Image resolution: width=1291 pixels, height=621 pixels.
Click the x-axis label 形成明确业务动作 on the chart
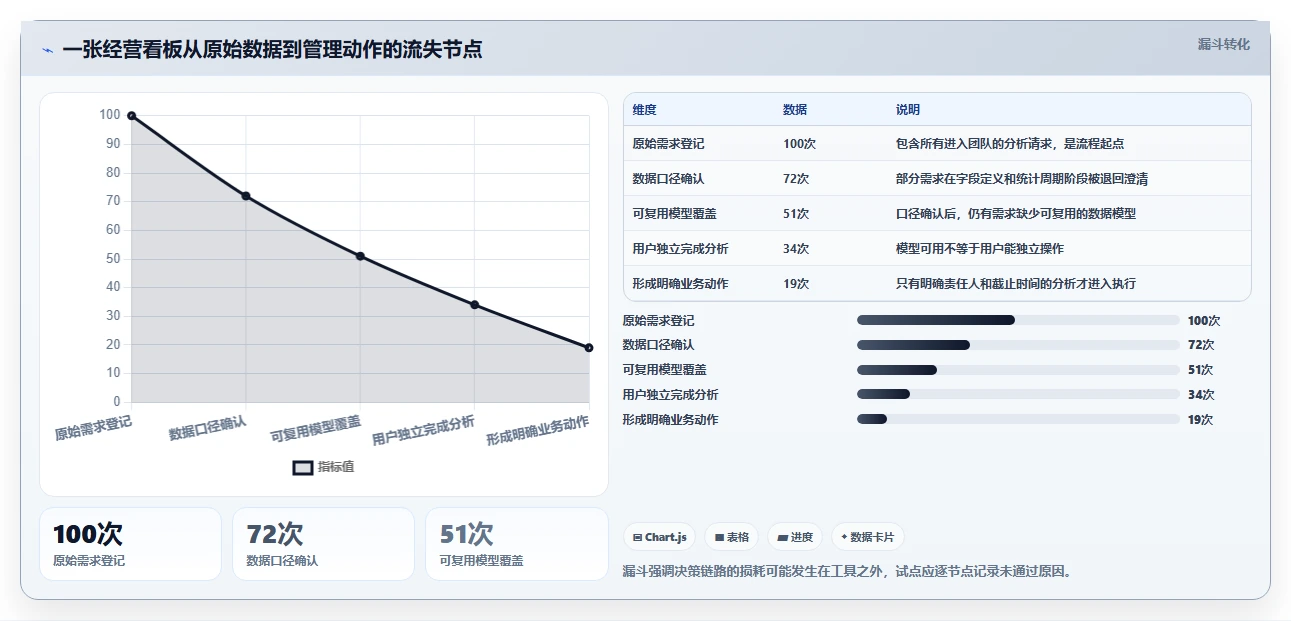click(538, 430)
